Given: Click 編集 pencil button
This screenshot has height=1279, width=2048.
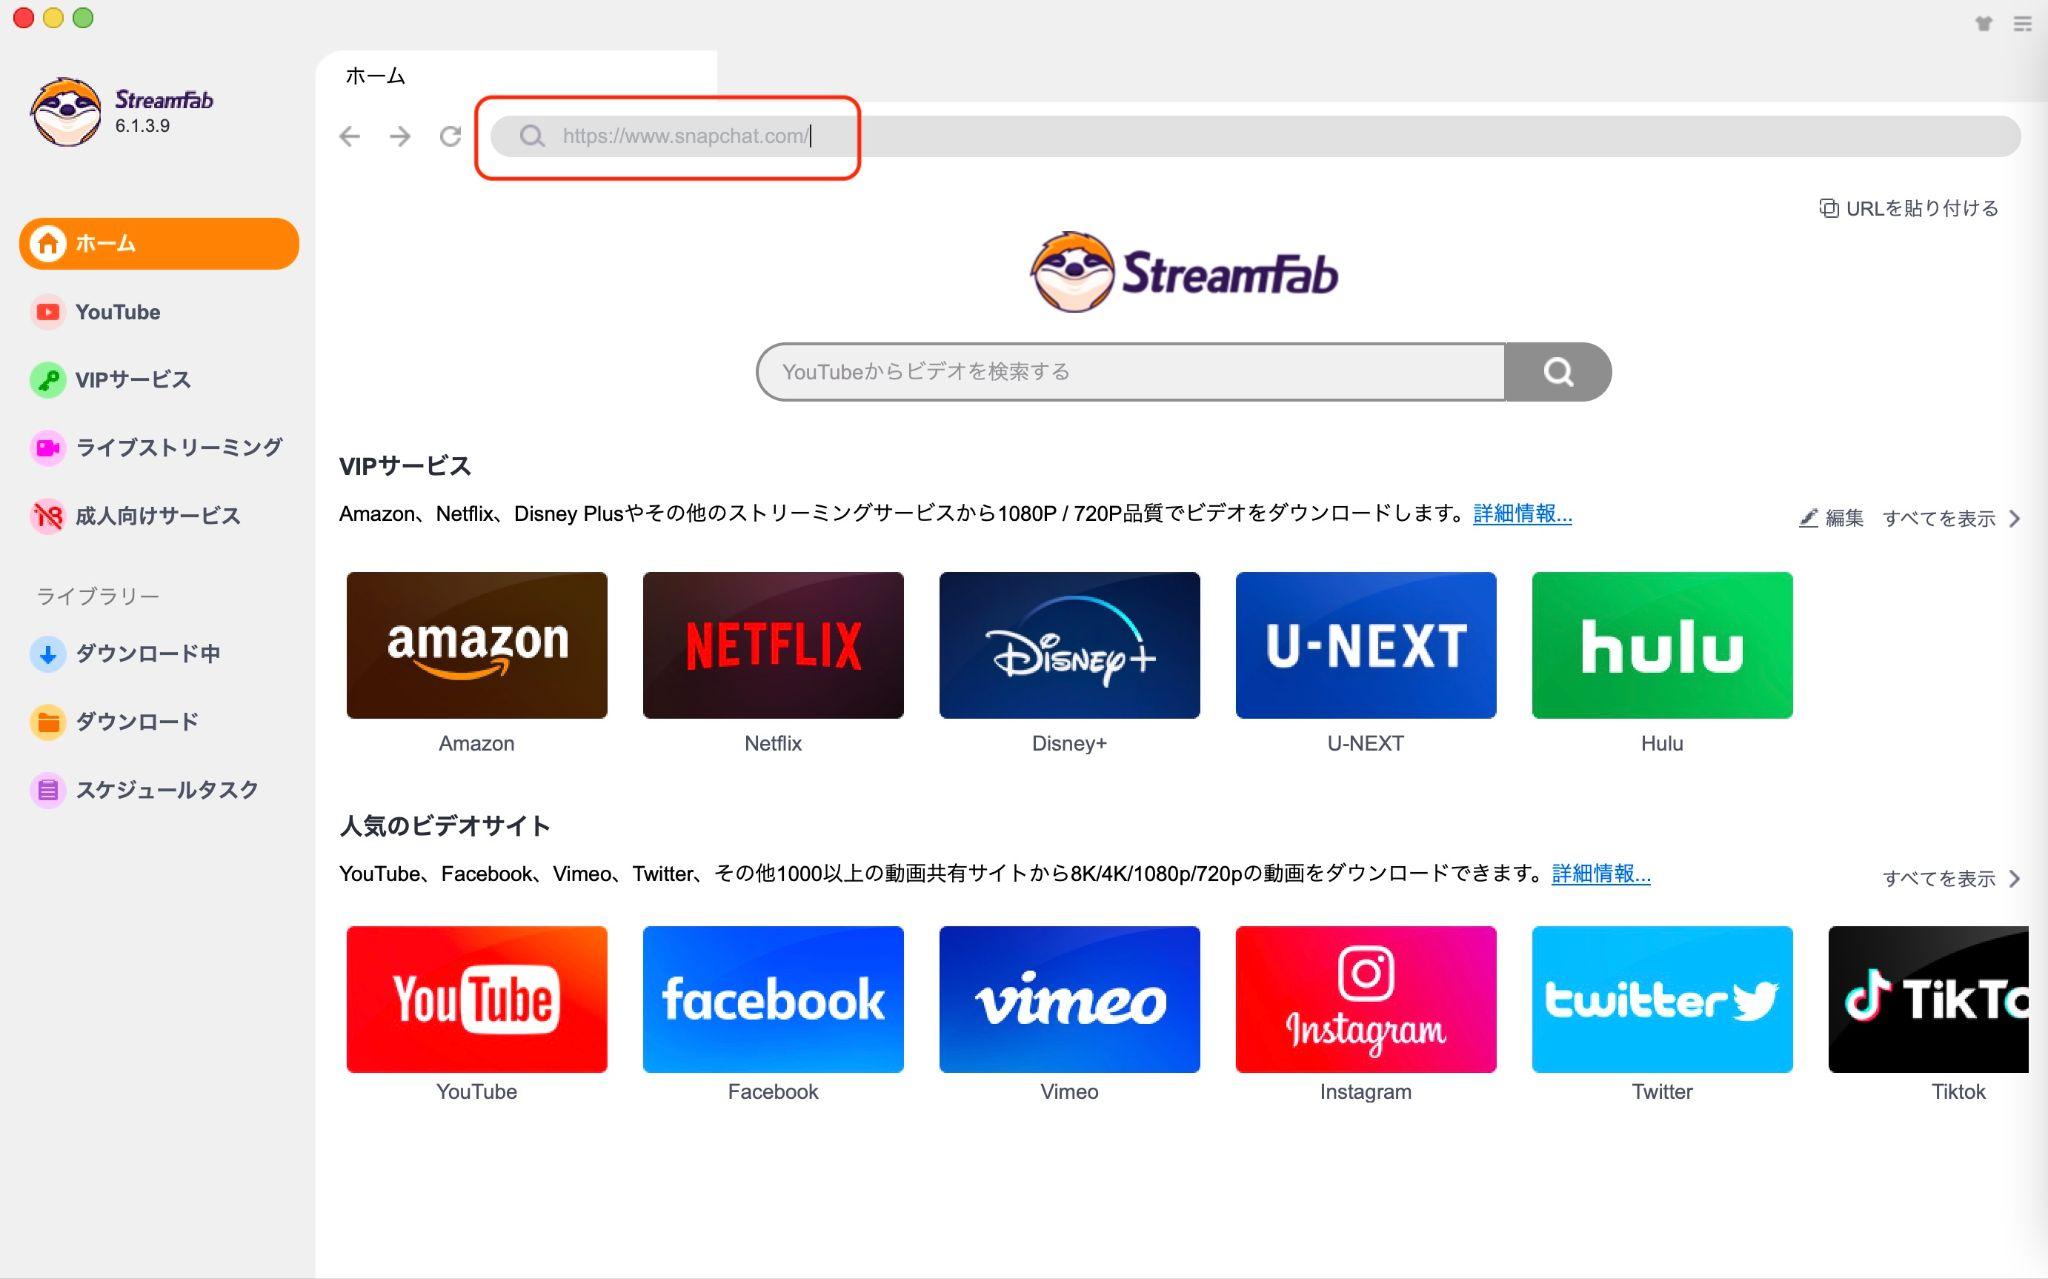Looking at the screenshot, I should (1831, 518).
